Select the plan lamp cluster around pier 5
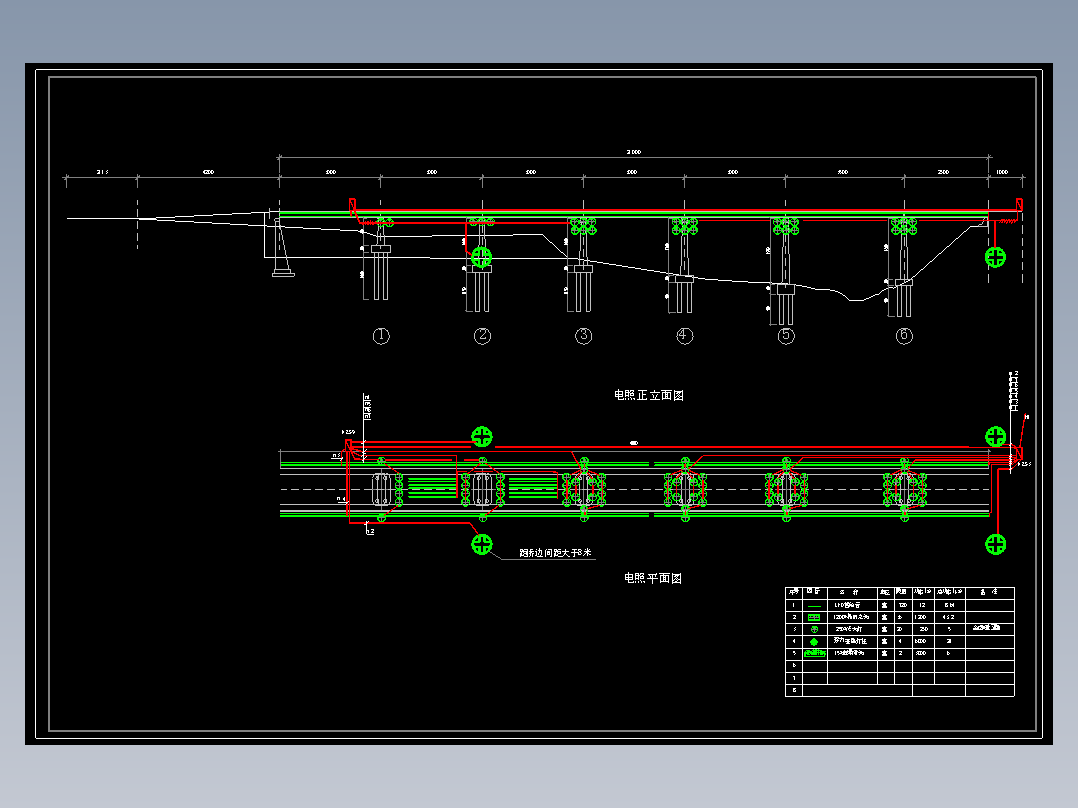1078x808 pixels. click(786, 490)
